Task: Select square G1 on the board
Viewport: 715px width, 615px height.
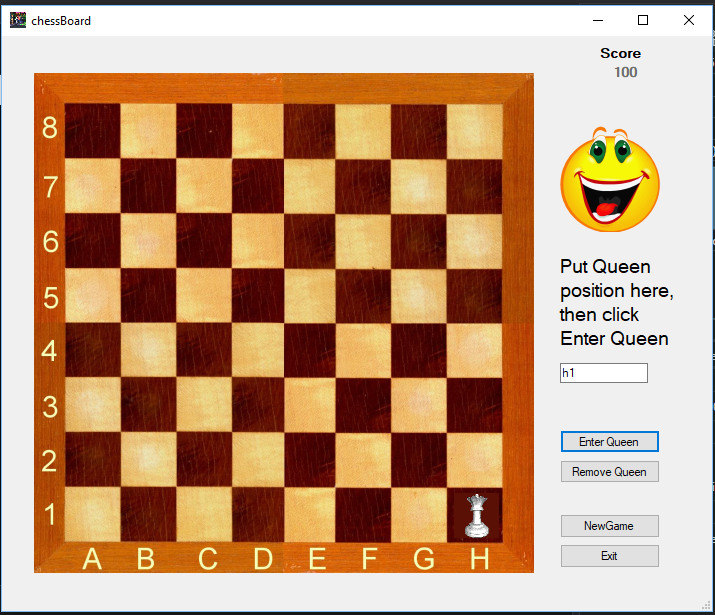Action: 419,514
